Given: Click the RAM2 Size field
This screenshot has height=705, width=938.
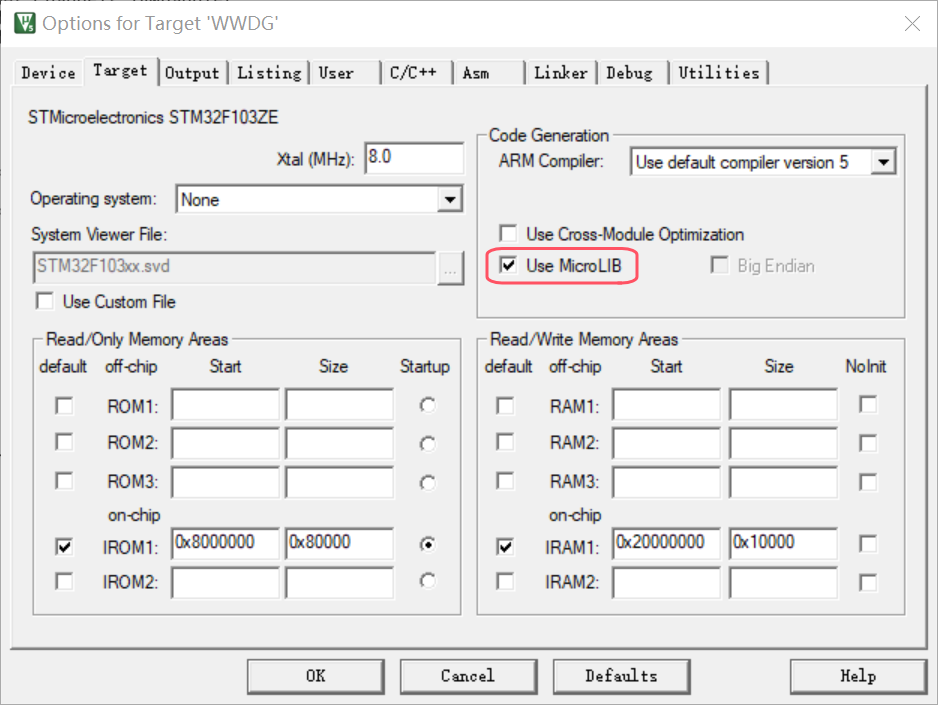Looking at the screenshot, I should 783,443.
